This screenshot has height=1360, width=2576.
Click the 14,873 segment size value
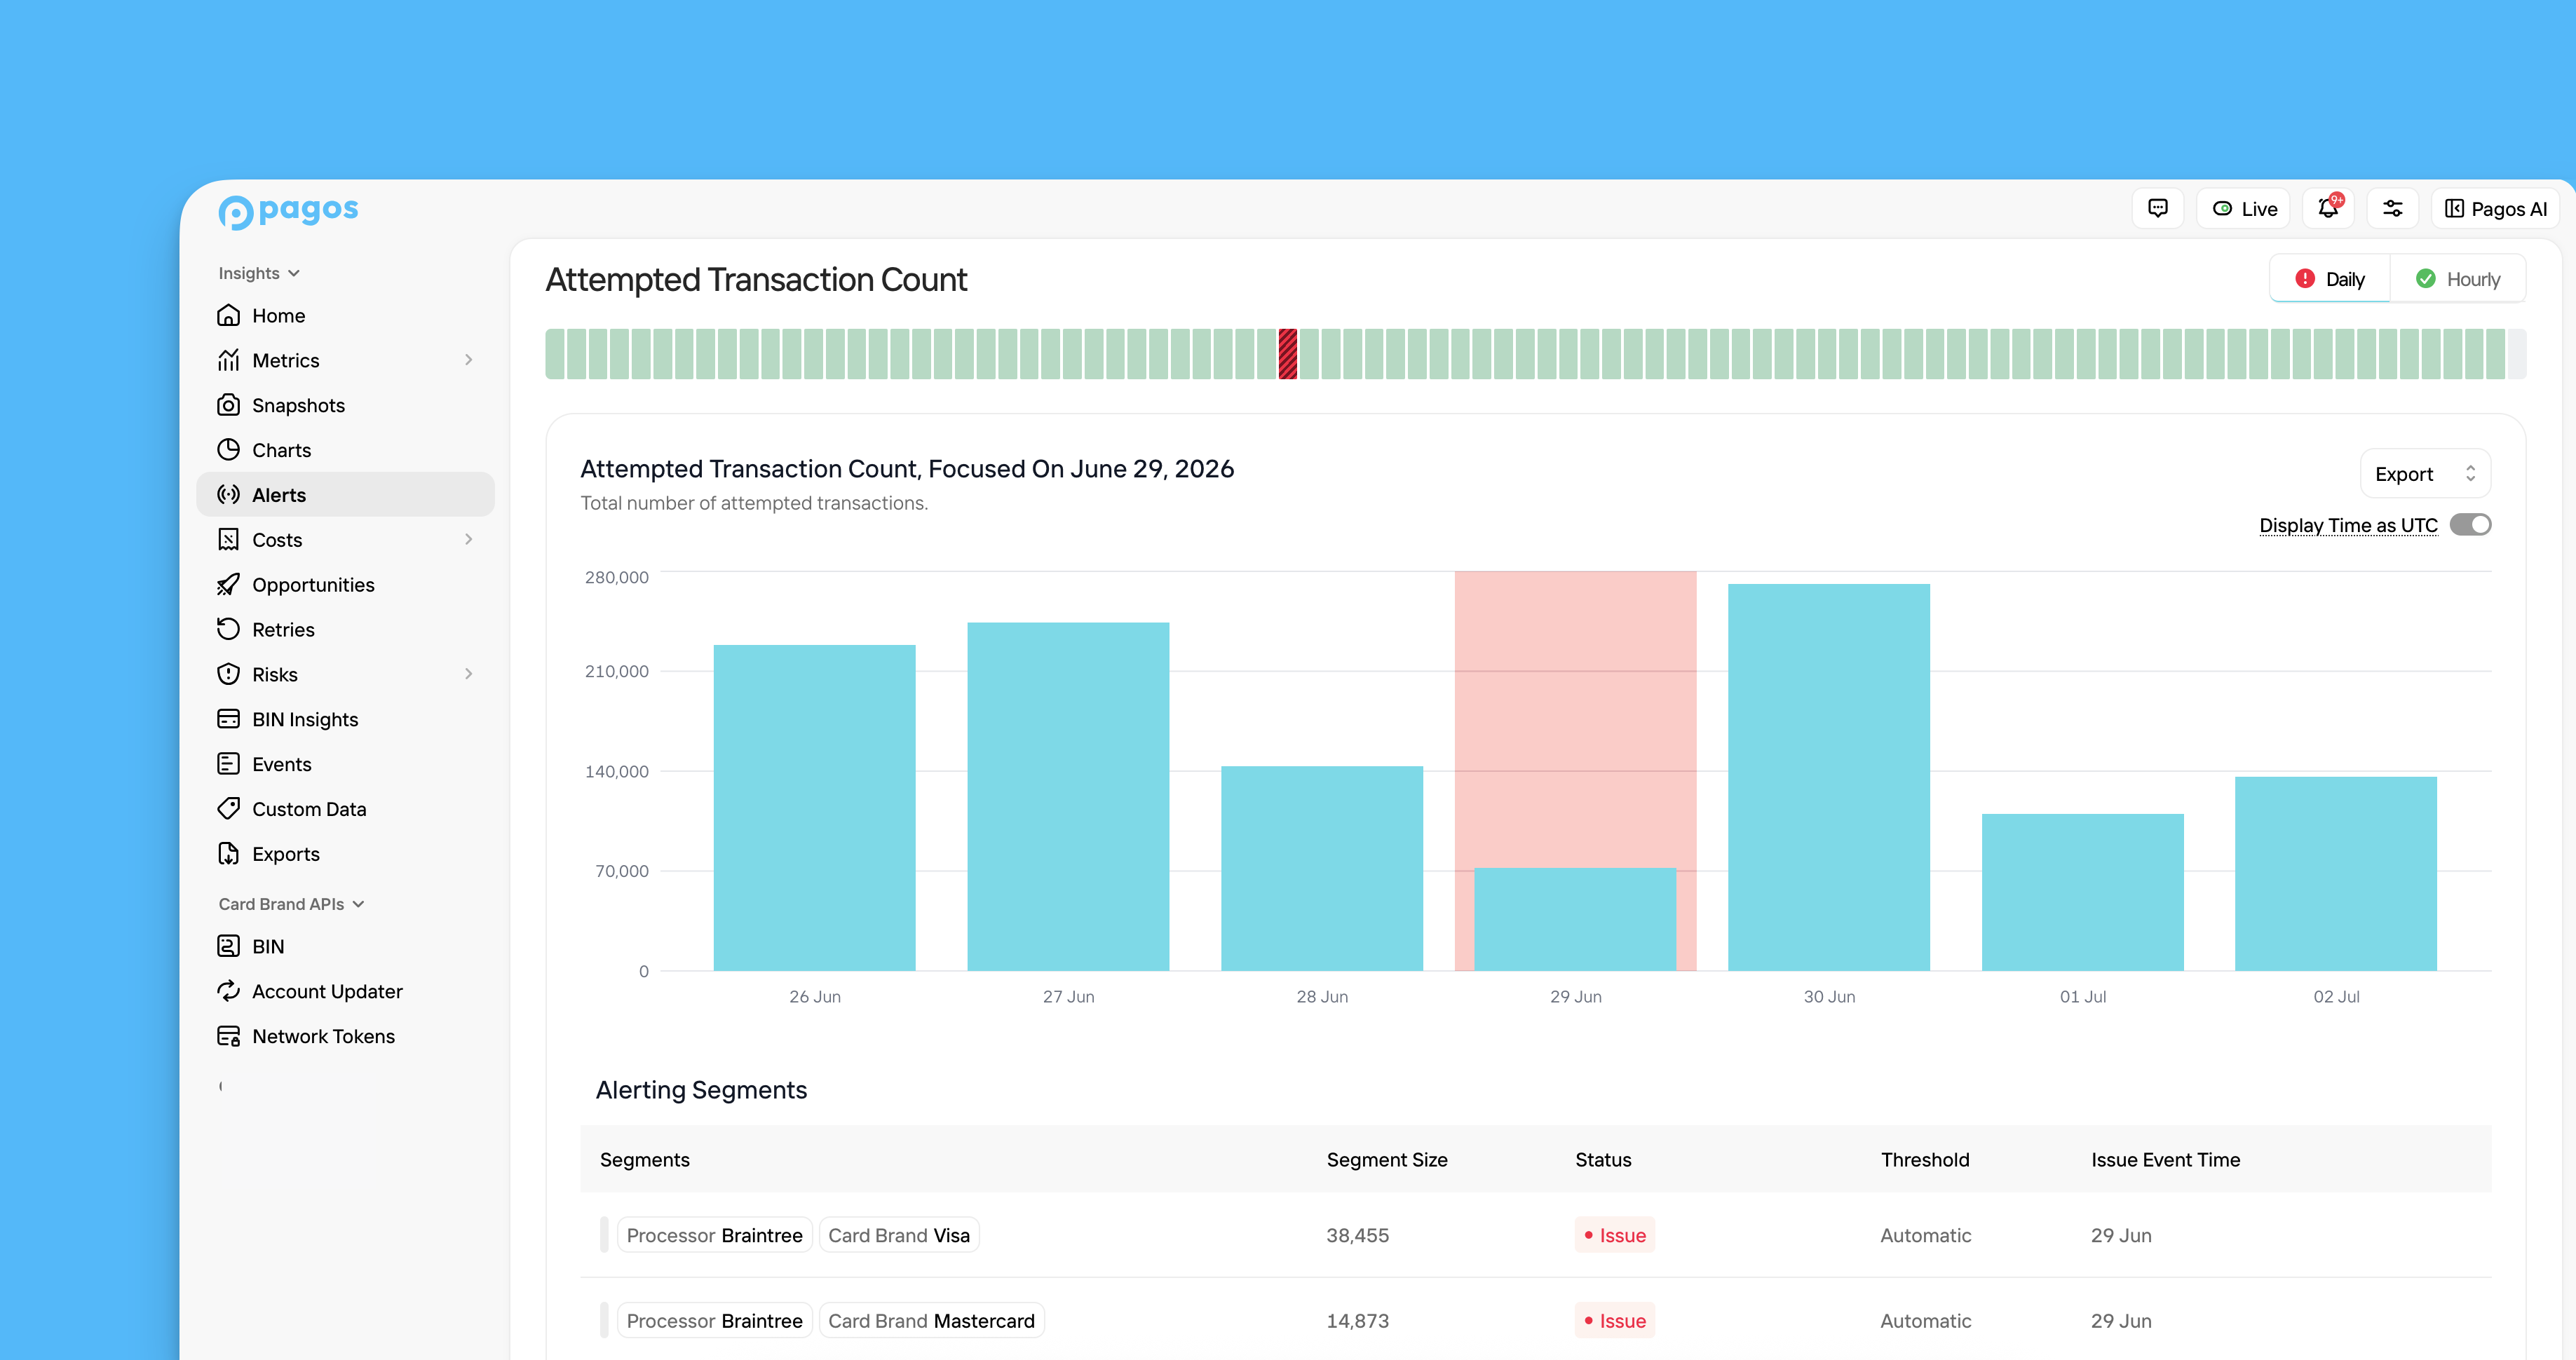click(1357, 1321)
